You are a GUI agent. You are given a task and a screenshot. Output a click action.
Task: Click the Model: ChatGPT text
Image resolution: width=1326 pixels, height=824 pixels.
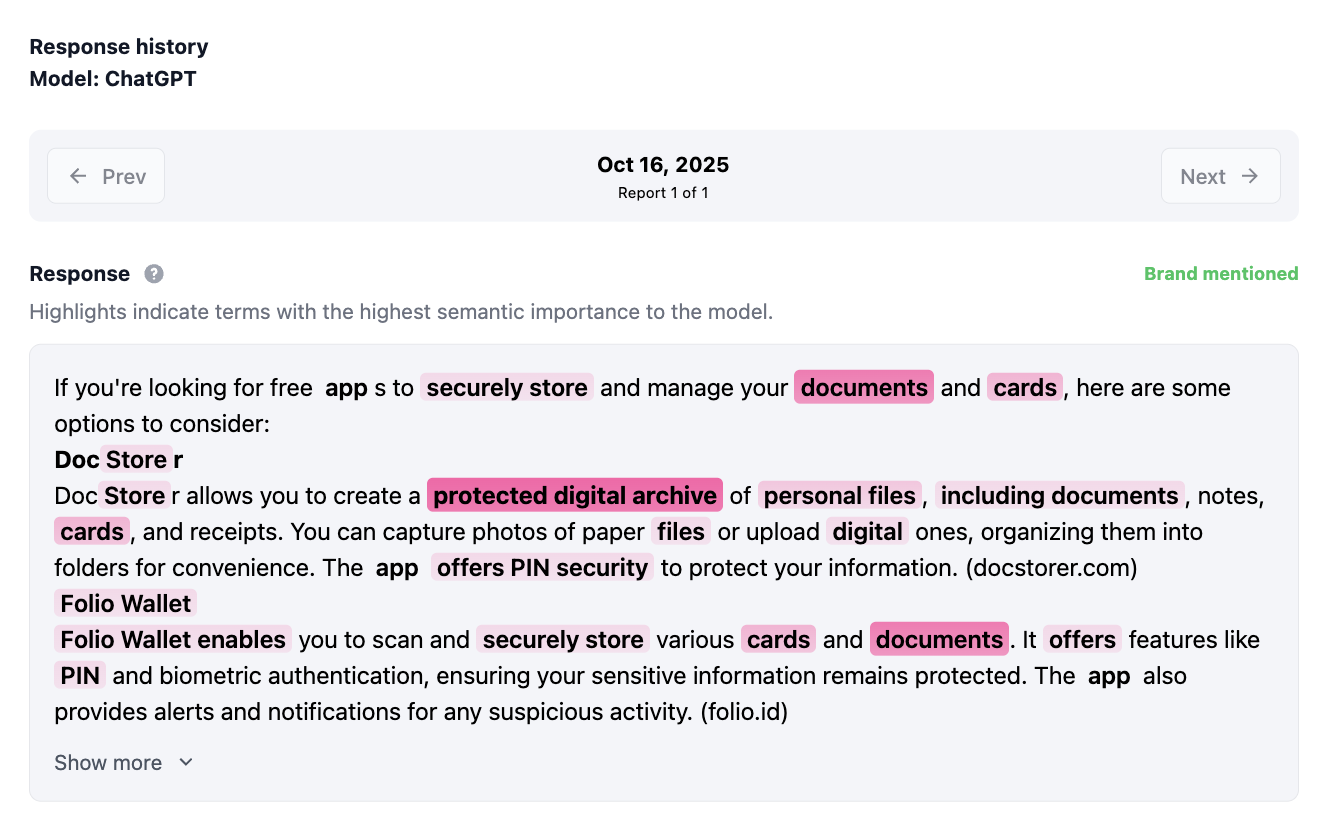(x=113, y=79)
